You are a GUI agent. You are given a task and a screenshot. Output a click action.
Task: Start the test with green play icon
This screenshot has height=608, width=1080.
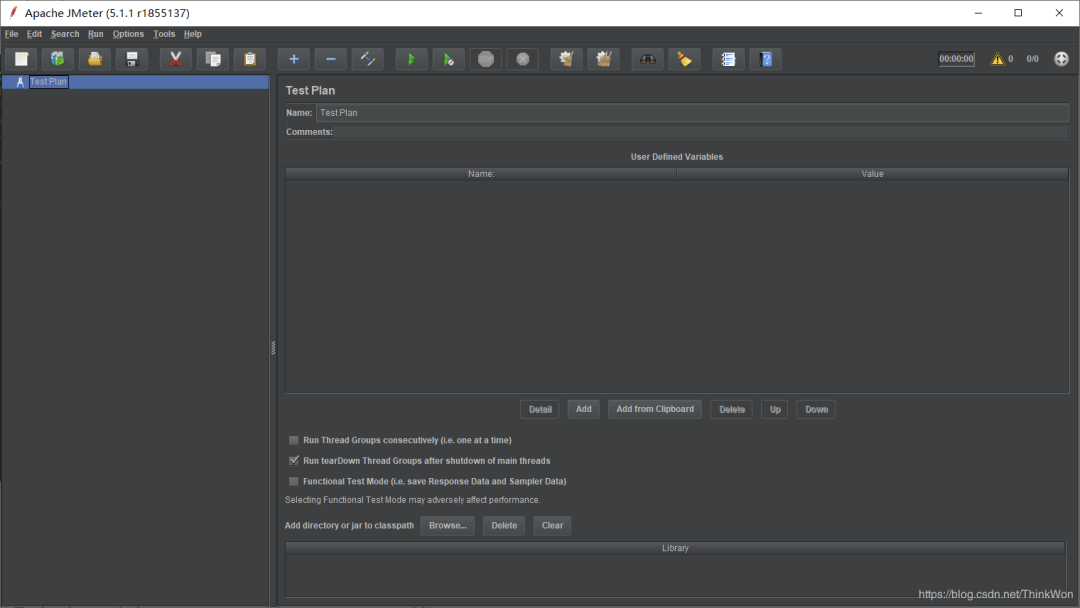[411, 59]
